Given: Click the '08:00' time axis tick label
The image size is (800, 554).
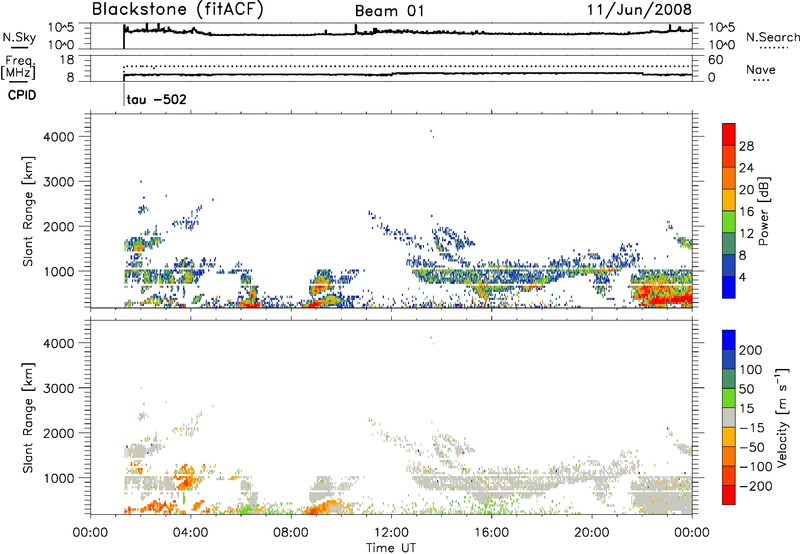Looking at the screenshot, I should click(x=291, y=533).
